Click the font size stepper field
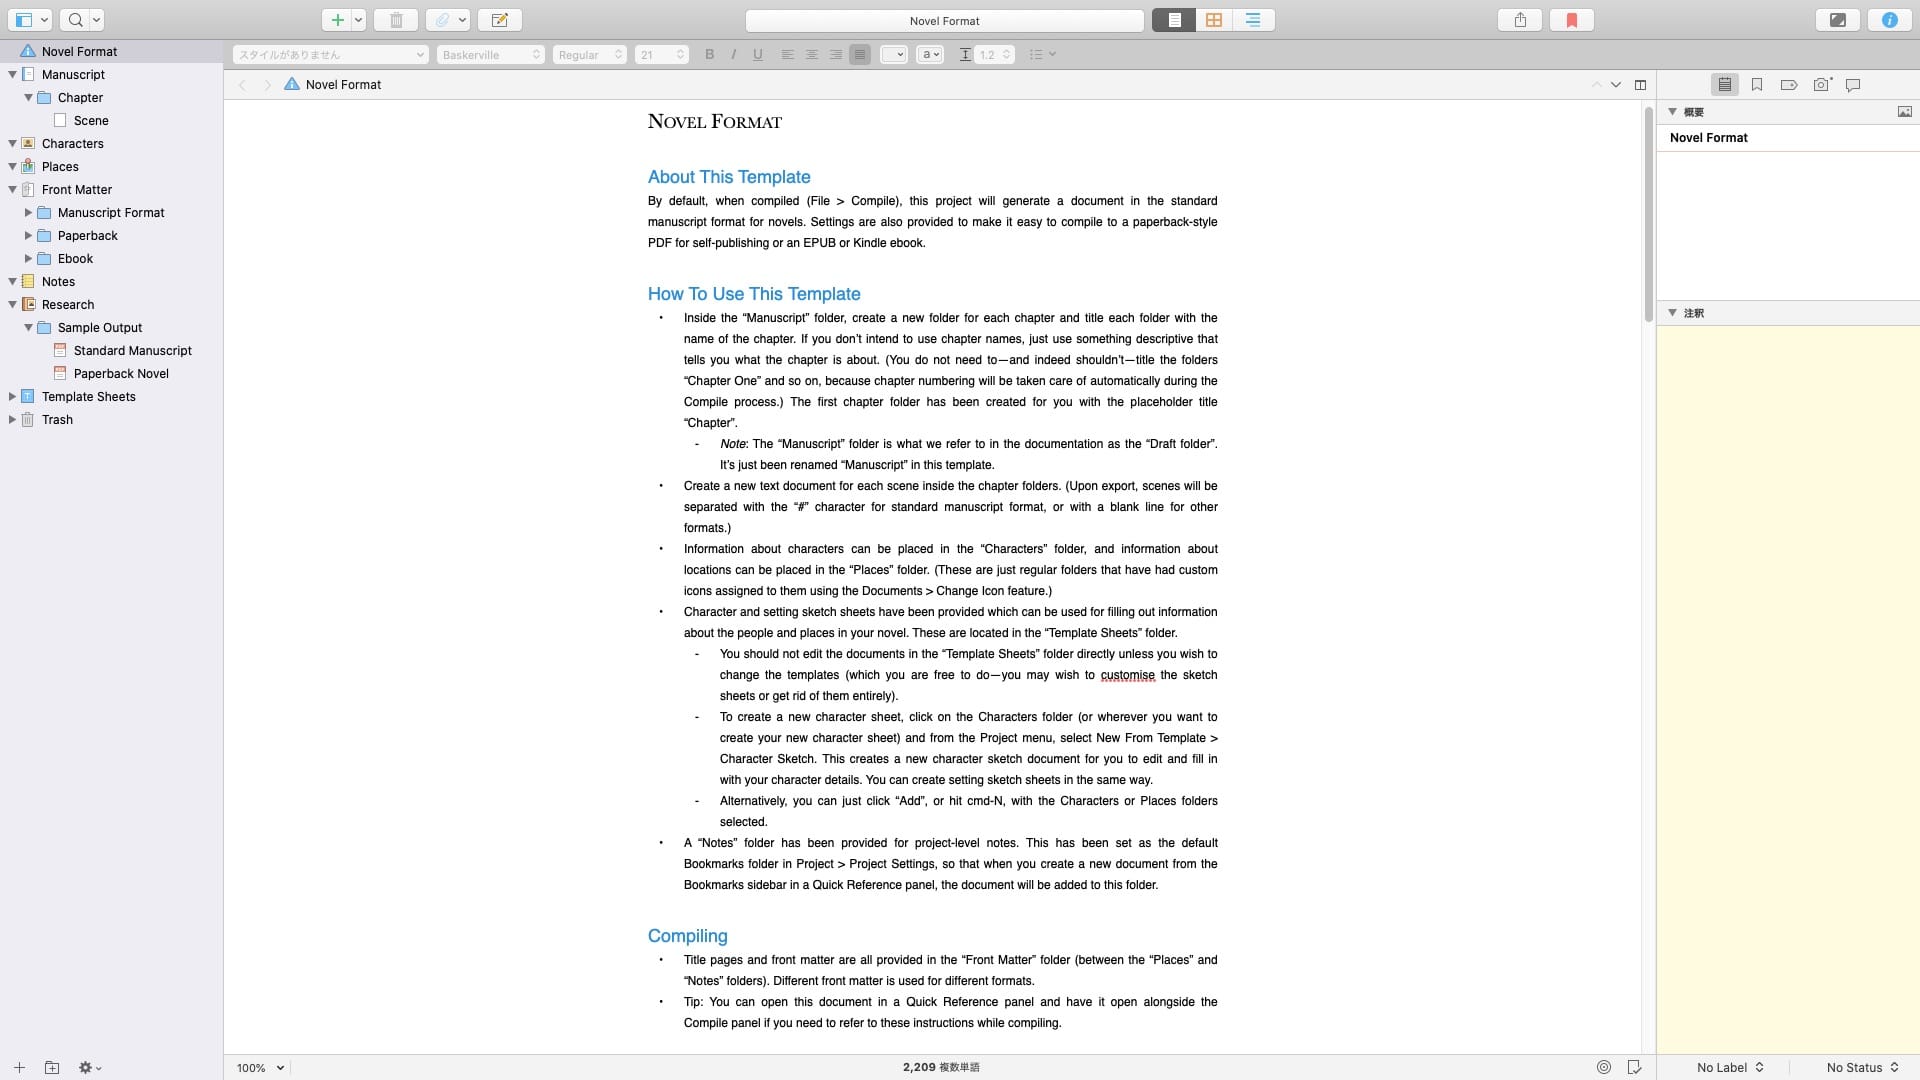 [x=661, y=54]
